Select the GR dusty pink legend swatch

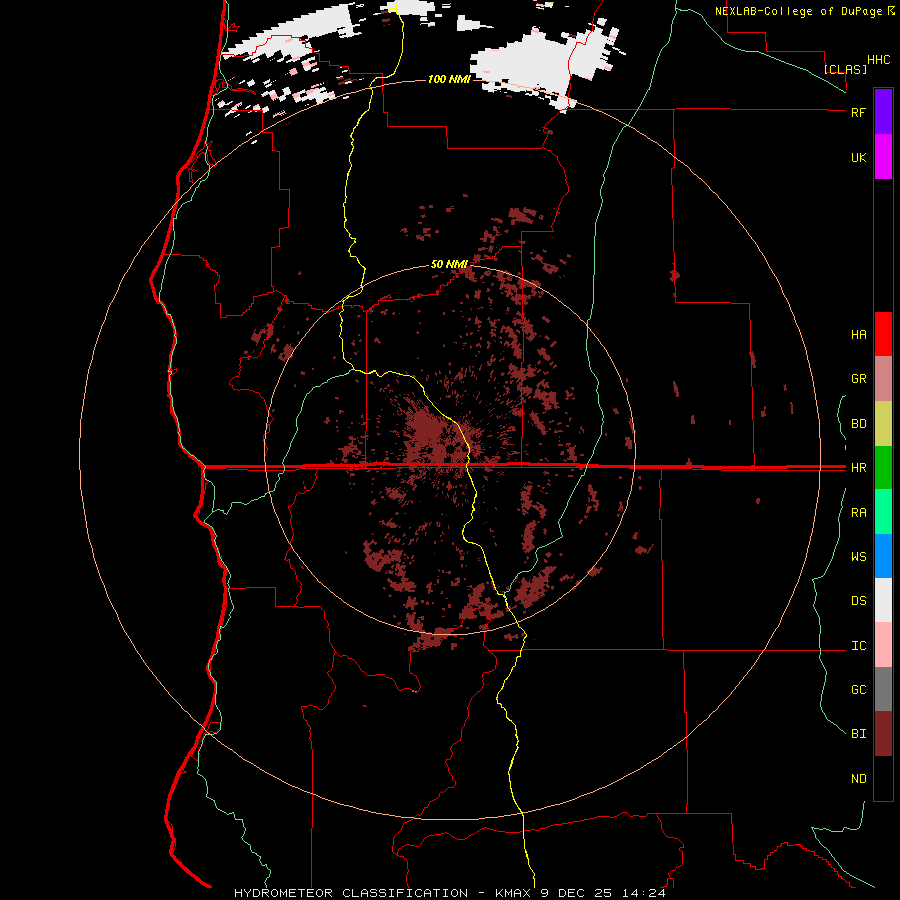click(883, 378)
